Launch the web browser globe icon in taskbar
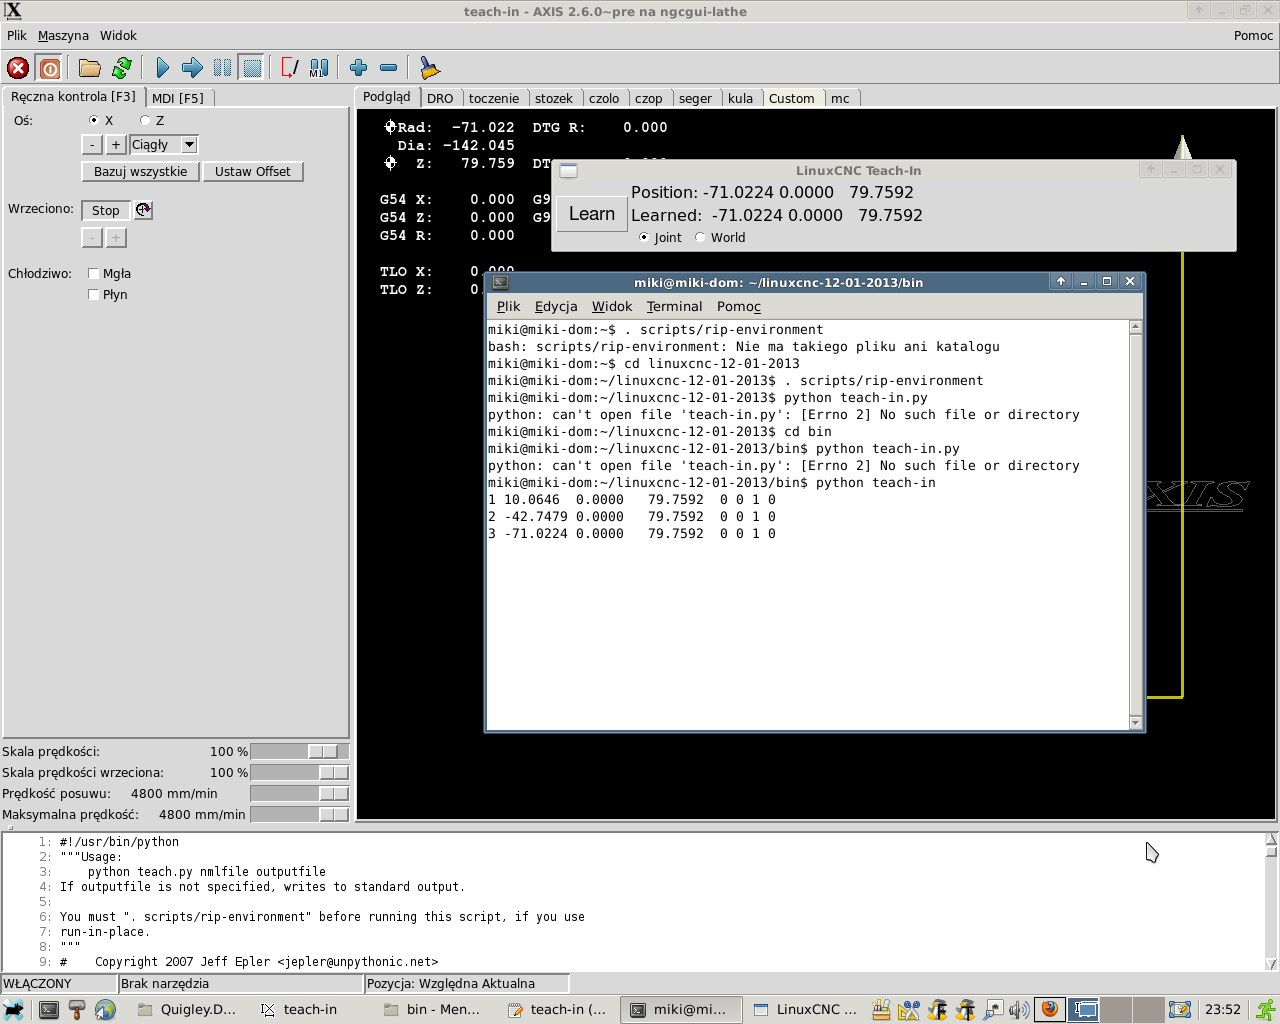 click(x=105, y=1010)
